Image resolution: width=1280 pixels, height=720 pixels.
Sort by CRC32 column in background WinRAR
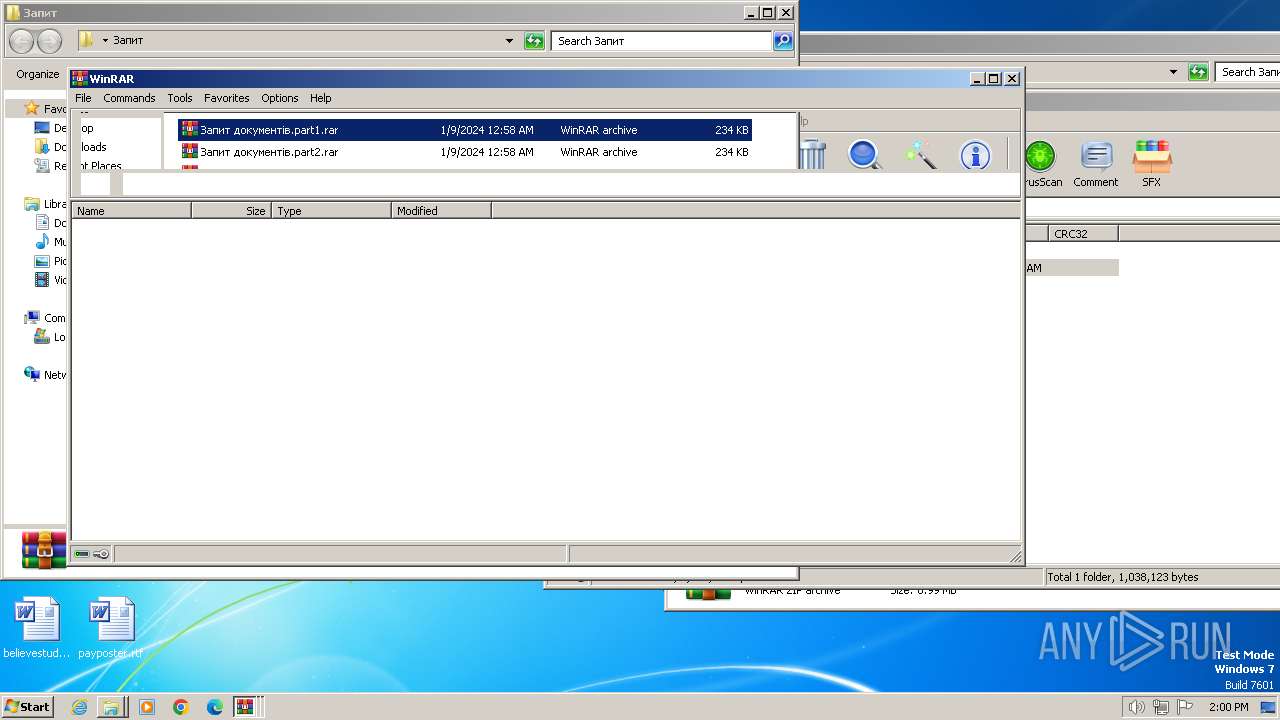click(1083, 233)
